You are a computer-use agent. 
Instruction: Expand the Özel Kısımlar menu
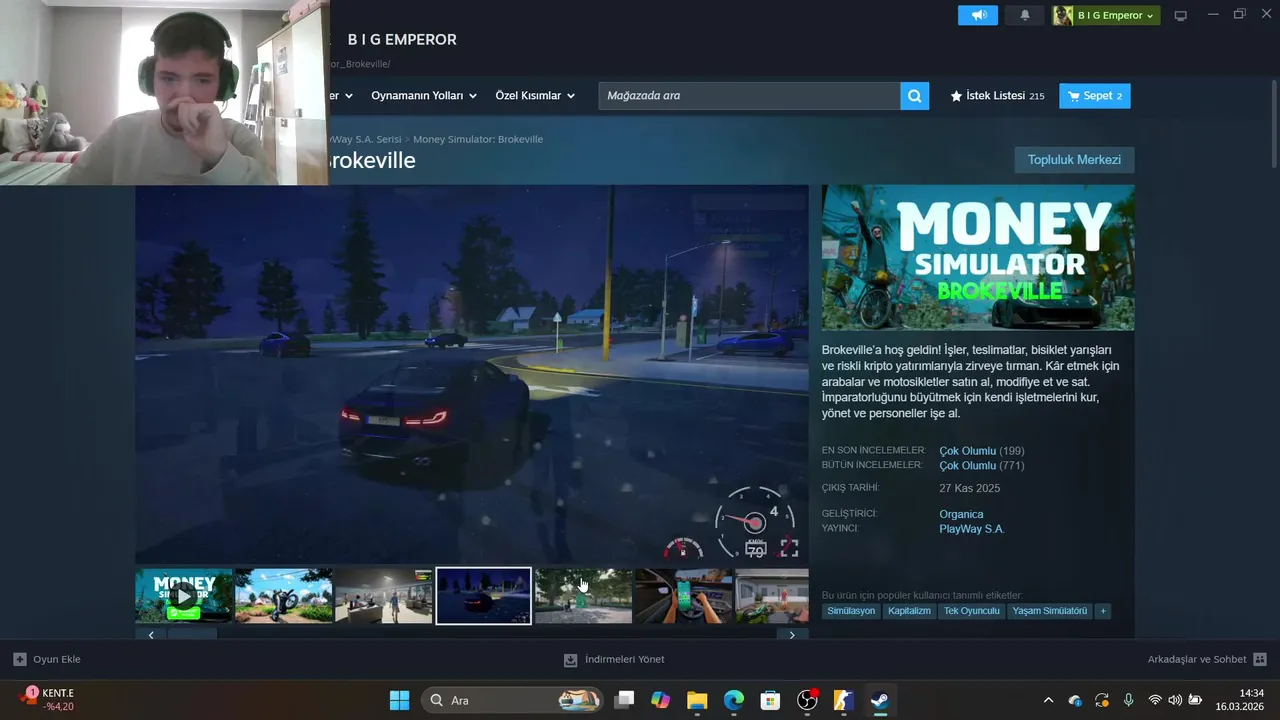536,96
